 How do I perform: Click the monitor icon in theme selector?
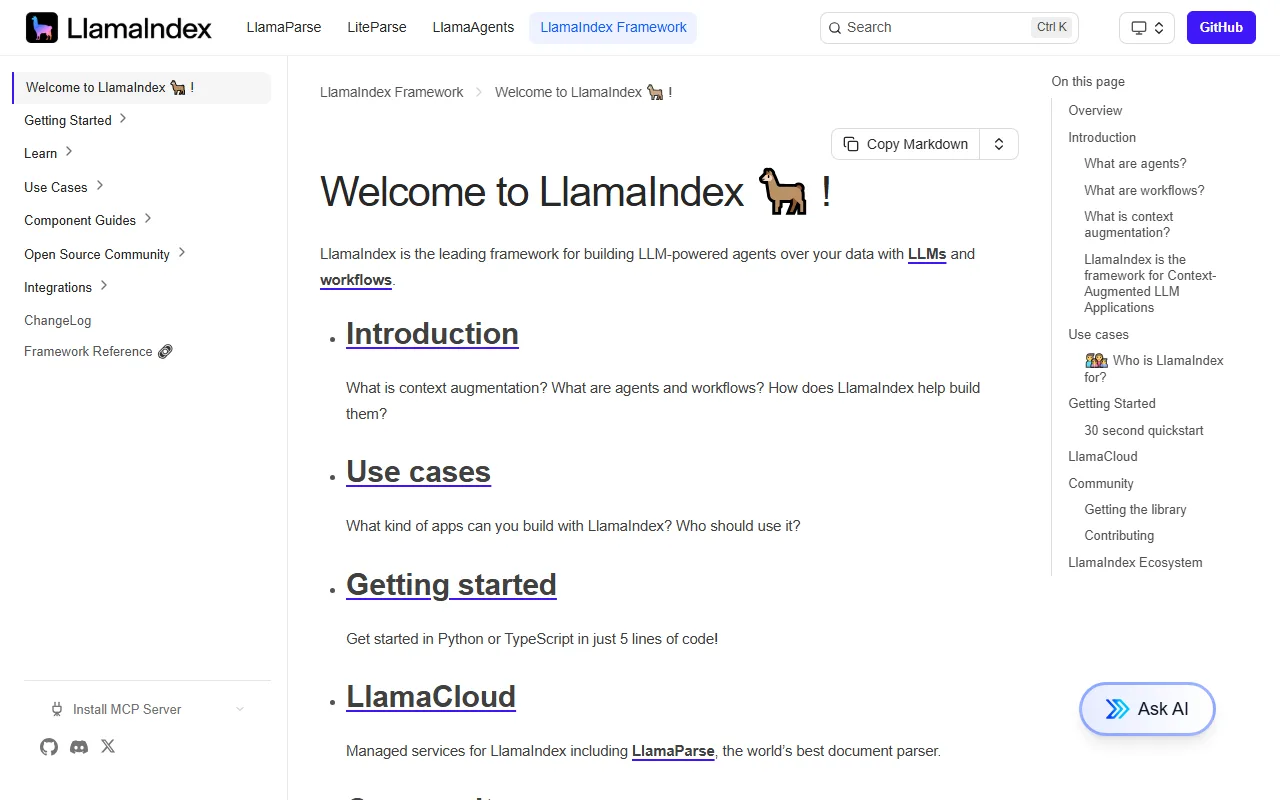tap(1139, 28)
